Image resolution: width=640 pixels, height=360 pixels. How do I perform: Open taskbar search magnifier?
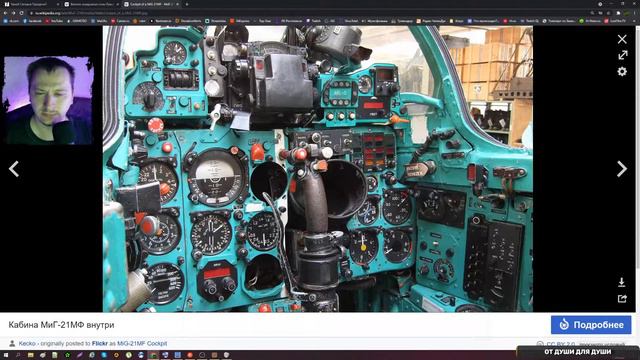point(18,355)
